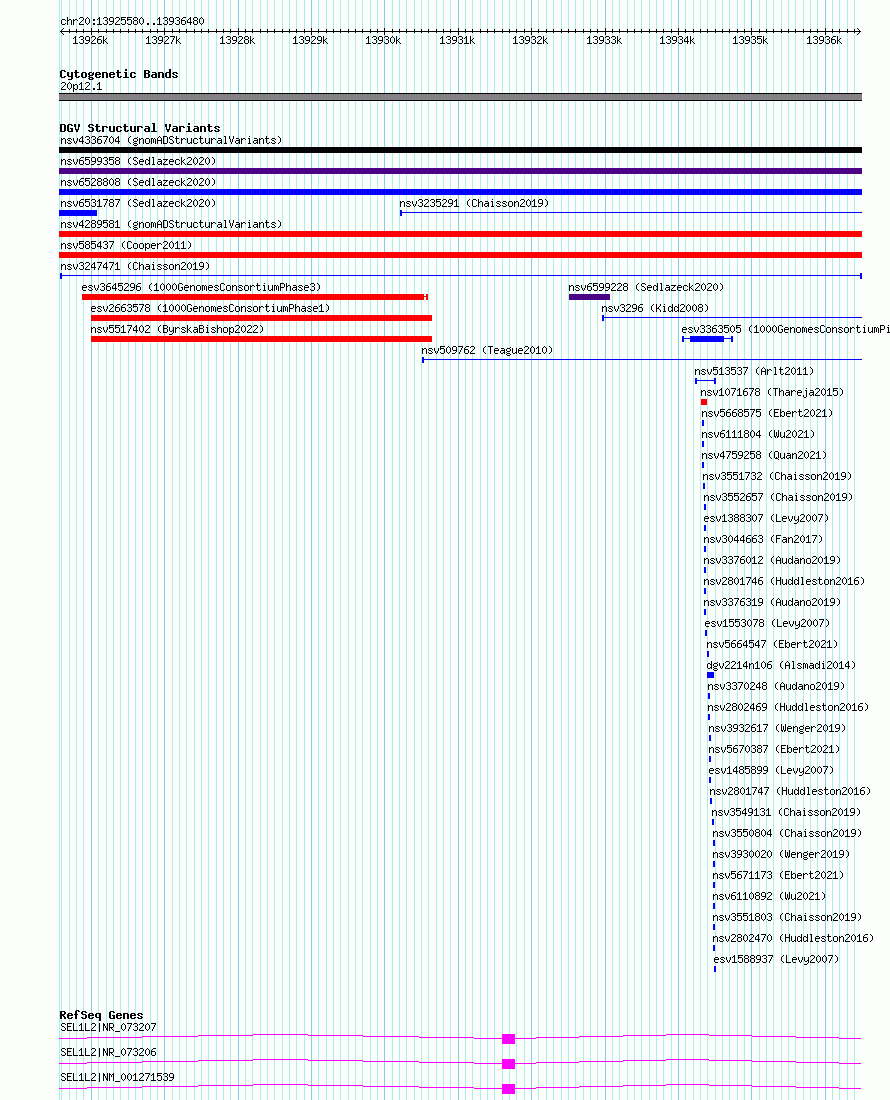The image size is (890, 1100).
Task: Click nsv5668575 (Ebert2021) label
Action: pos(767,414)
